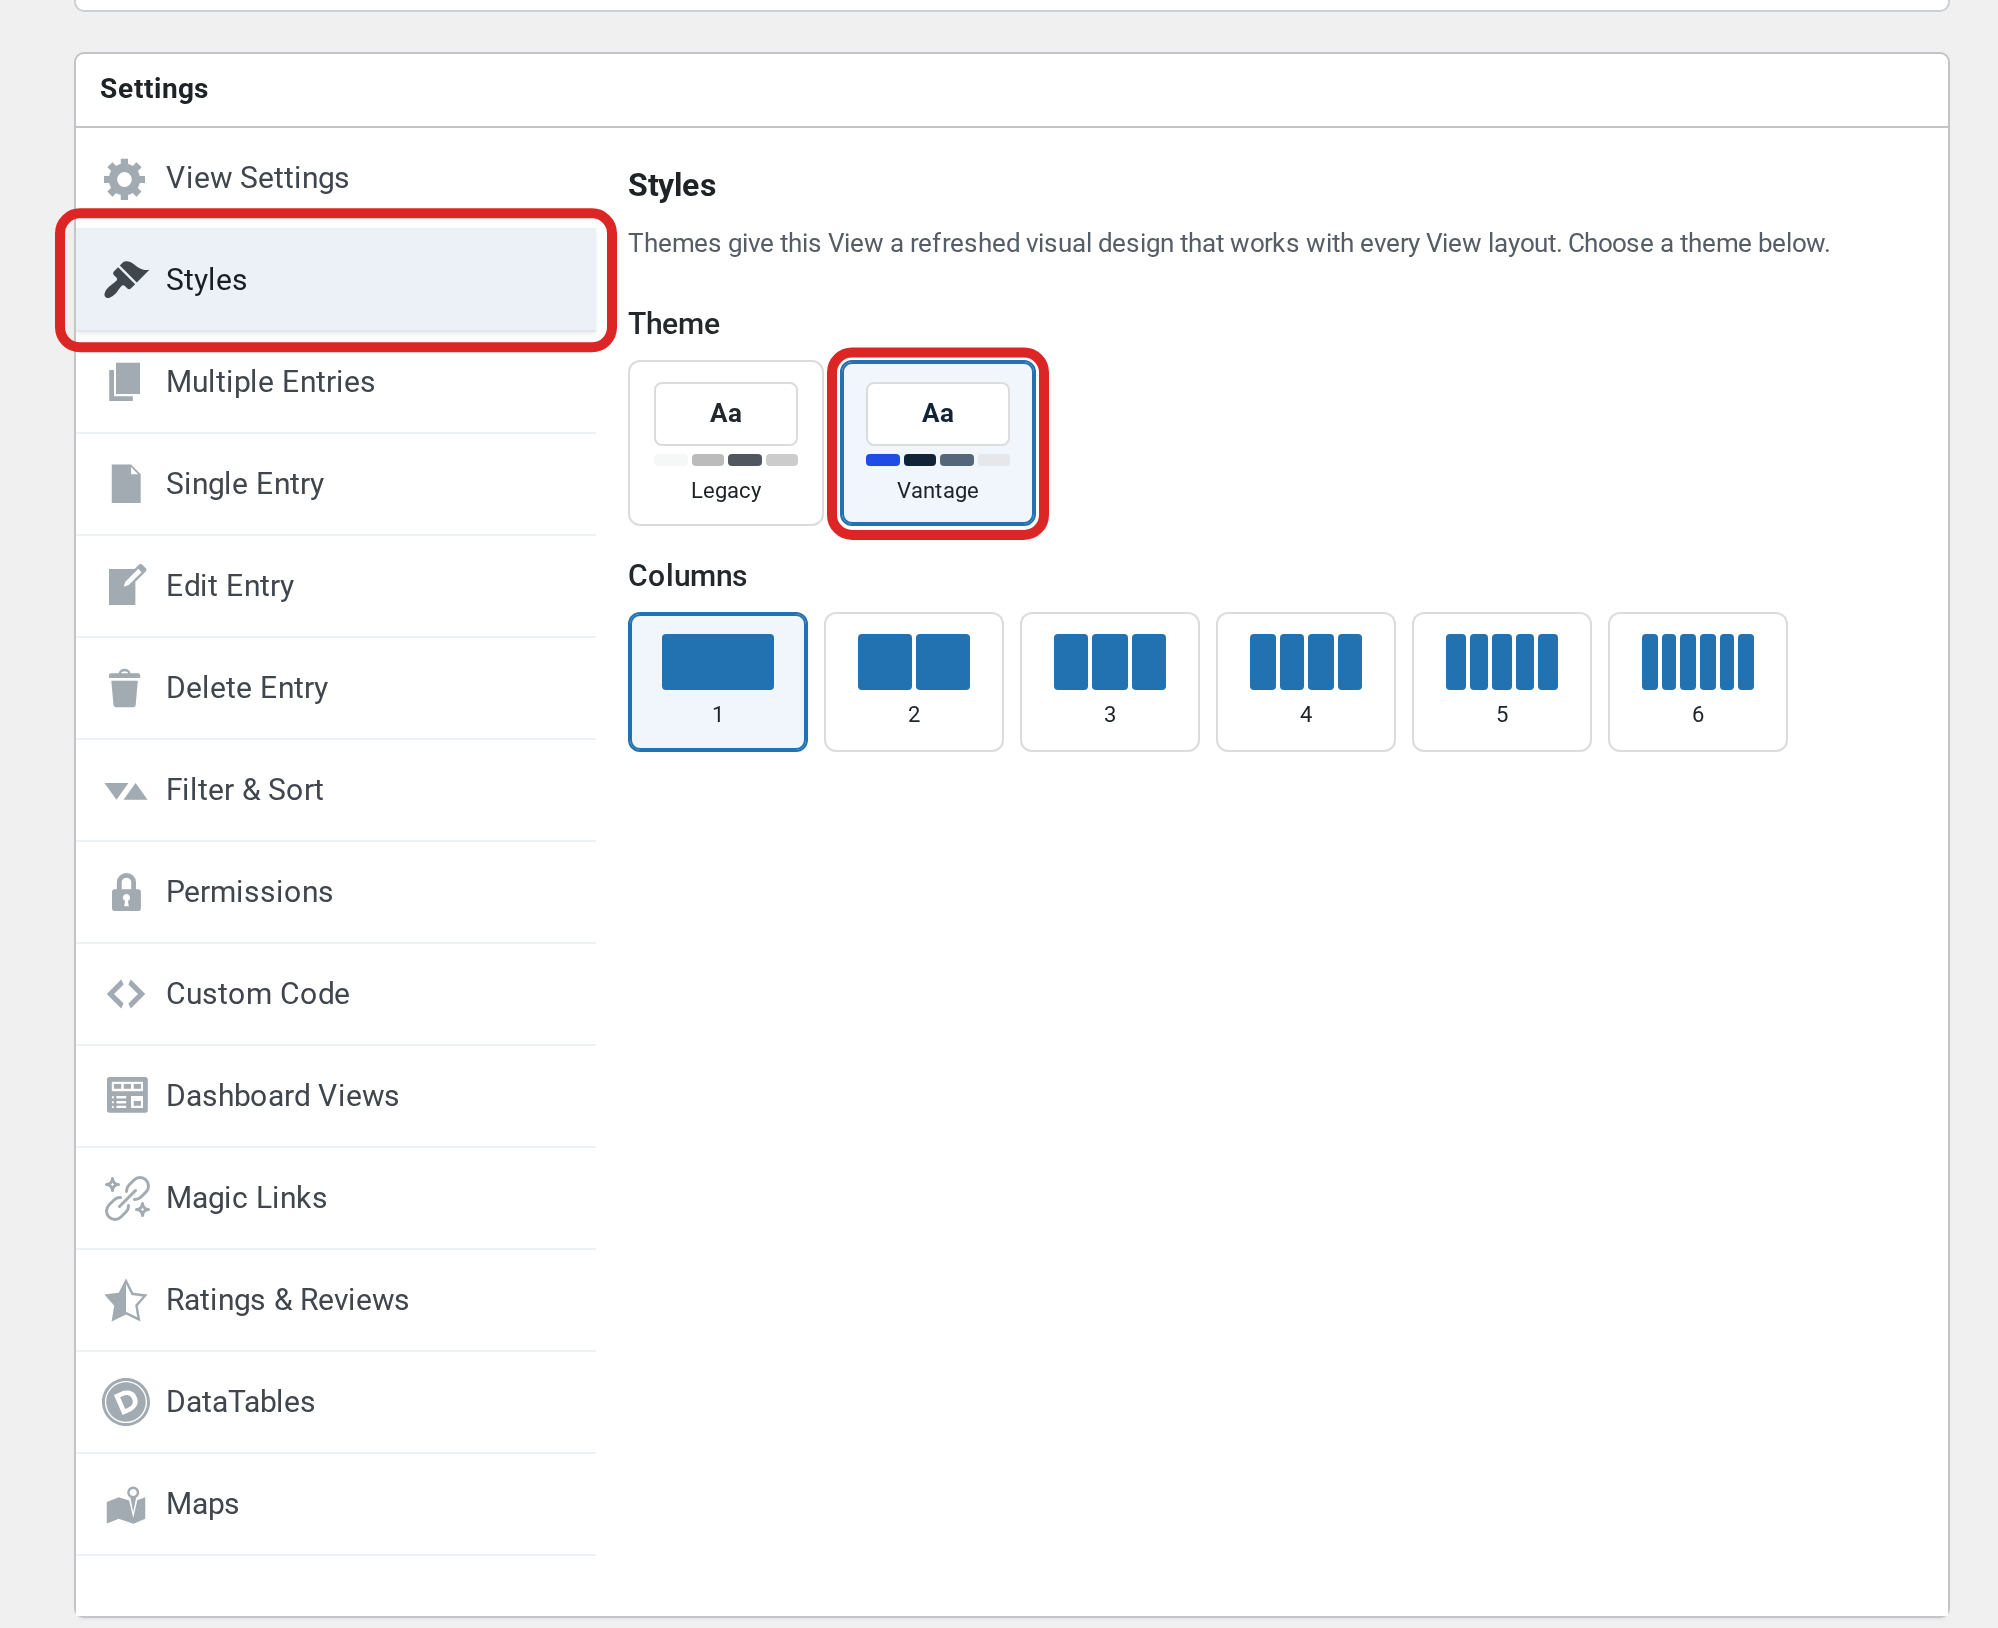1998x1628 pixels.
Task: Show the Dashboard Views tab
Action: click(336, 1096)
